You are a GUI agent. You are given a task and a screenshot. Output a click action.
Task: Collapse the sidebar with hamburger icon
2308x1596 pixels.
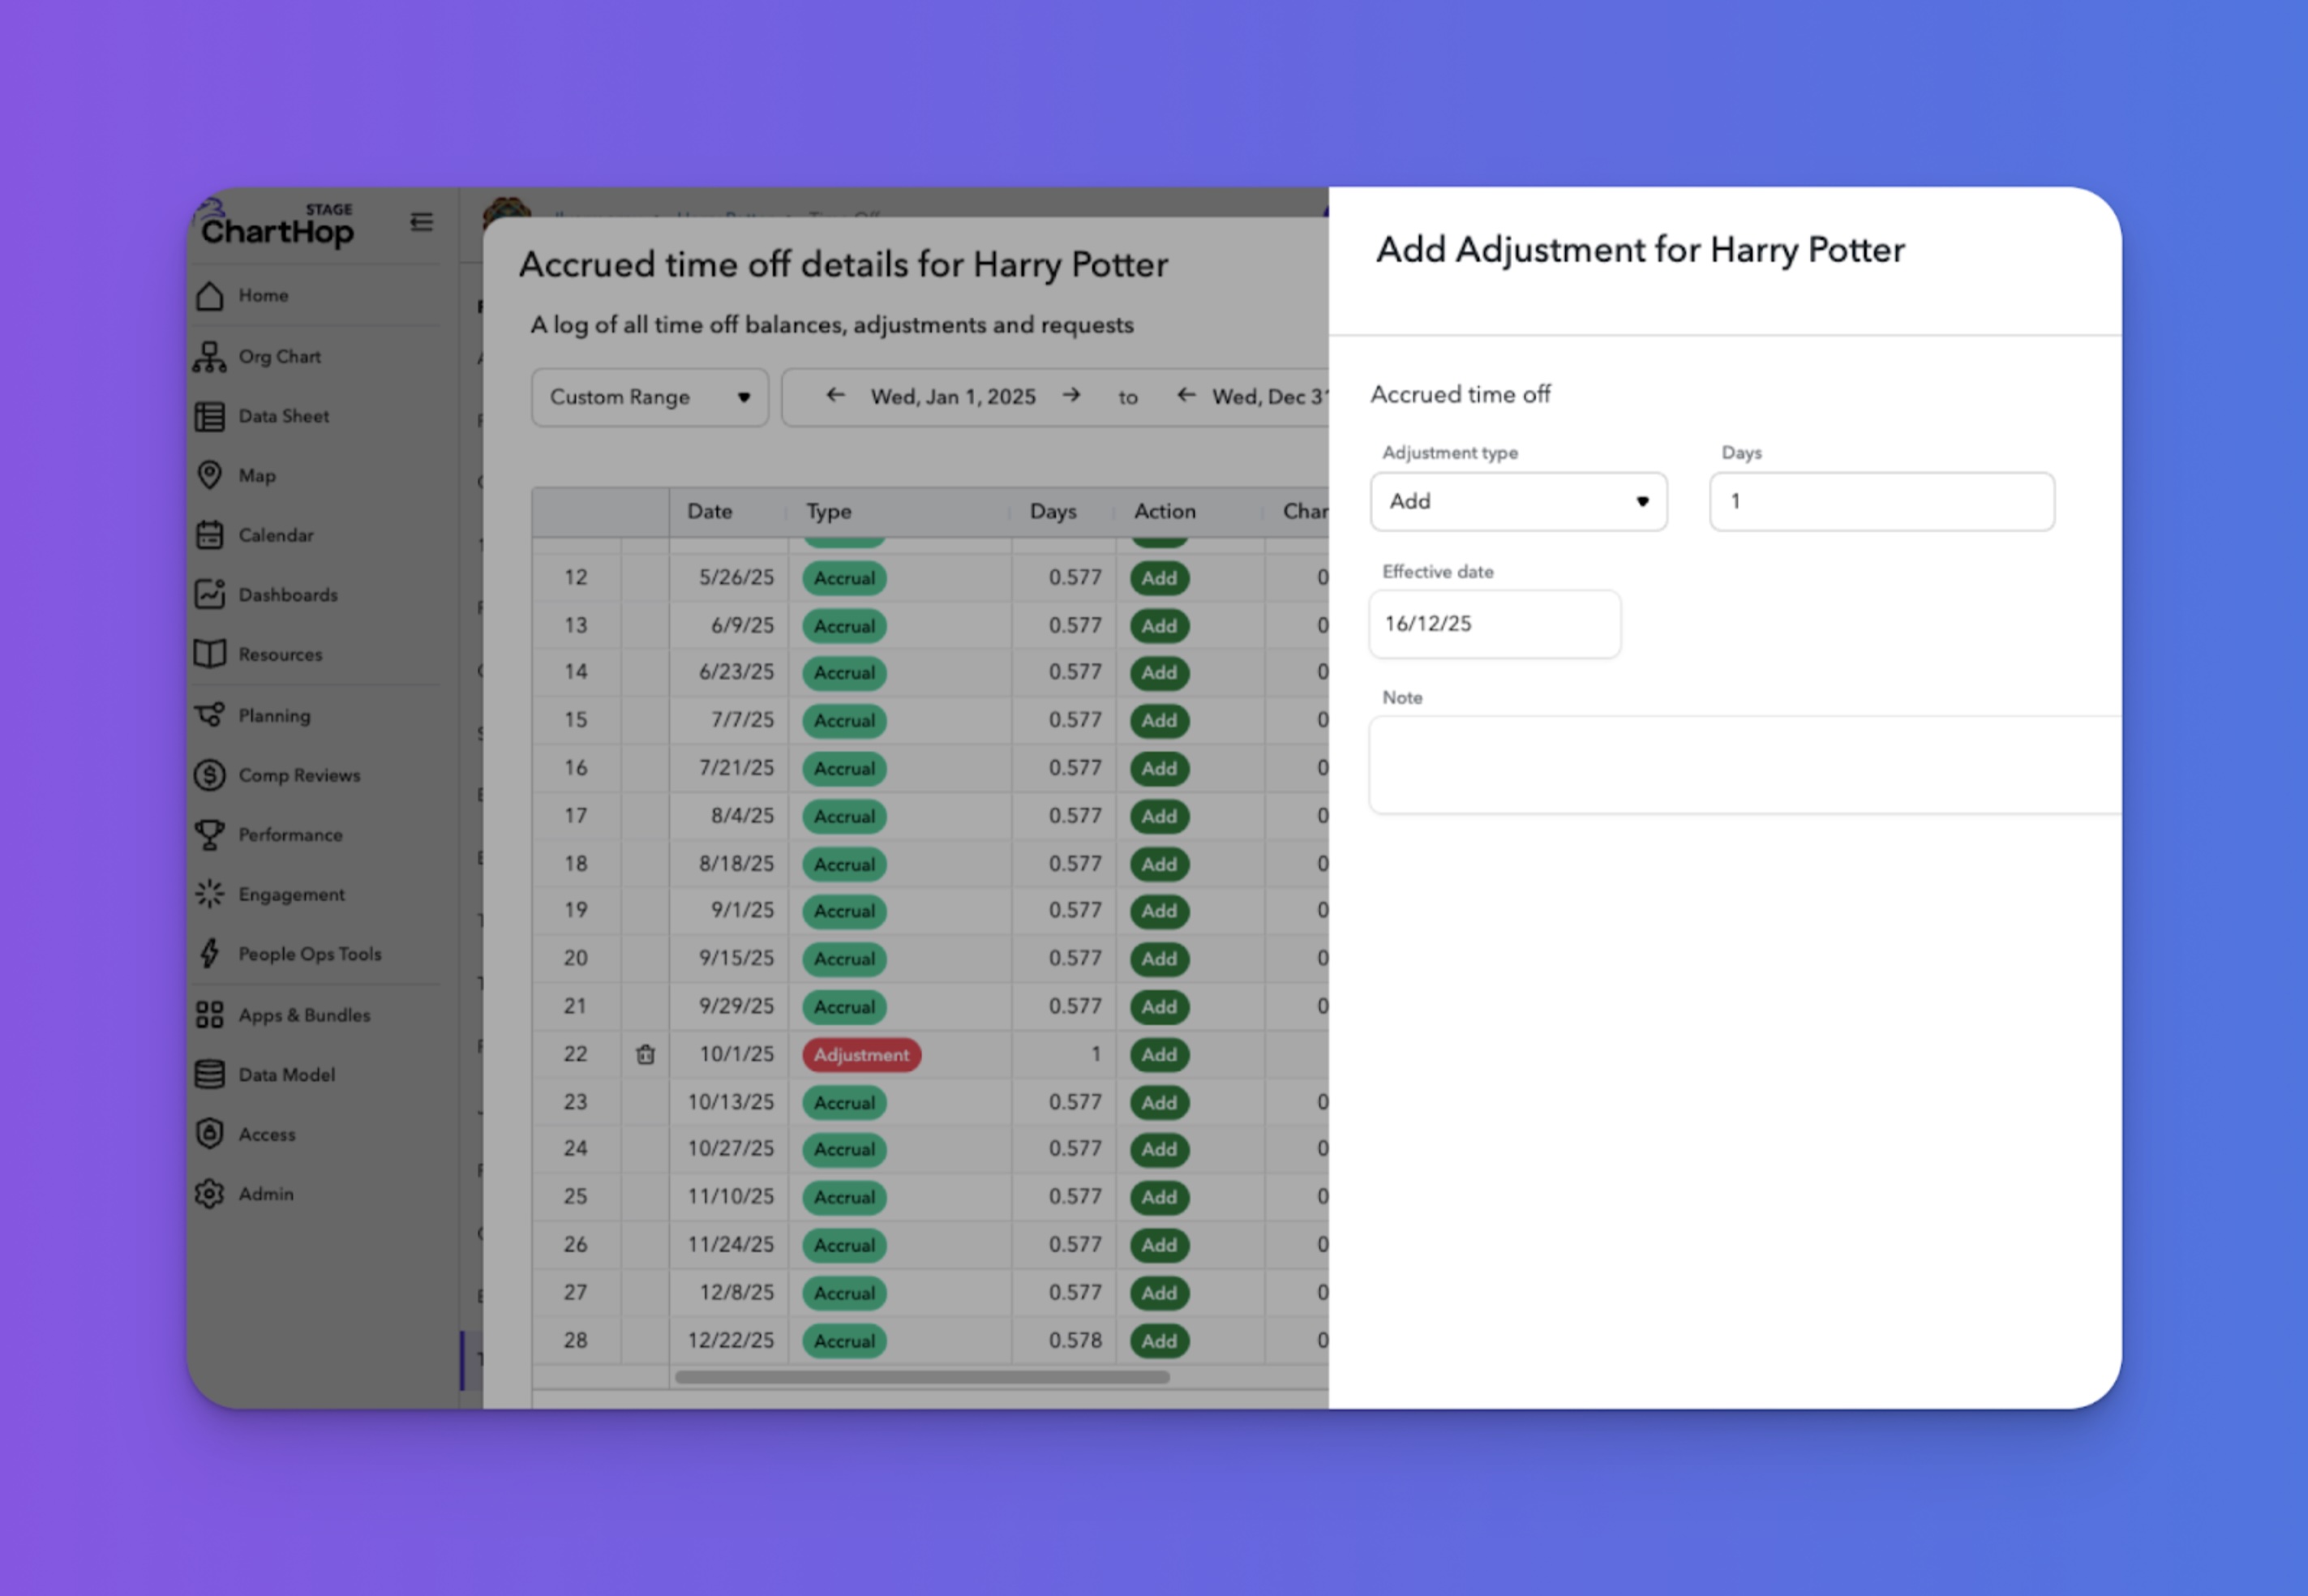(422, 222)
